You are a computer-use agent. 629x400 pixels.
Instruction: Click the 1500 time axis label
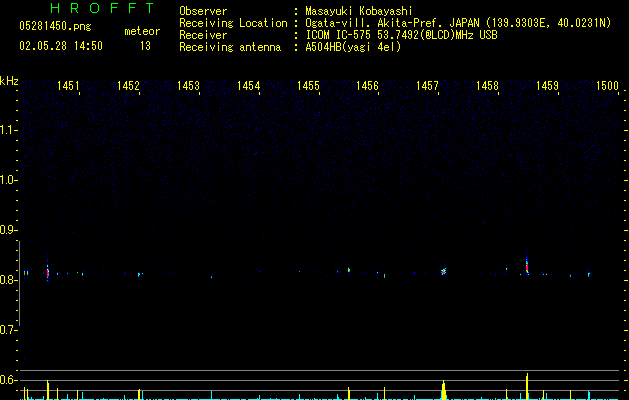tap(607, 85)
